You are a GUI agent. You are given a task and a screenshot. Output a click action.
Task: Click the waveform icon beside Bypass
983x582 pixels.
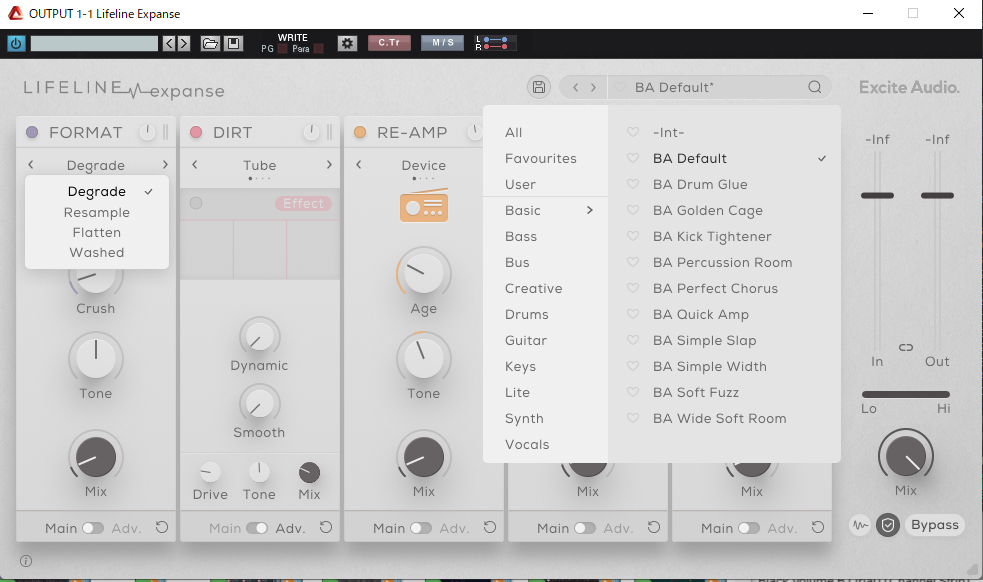(861, 525)
